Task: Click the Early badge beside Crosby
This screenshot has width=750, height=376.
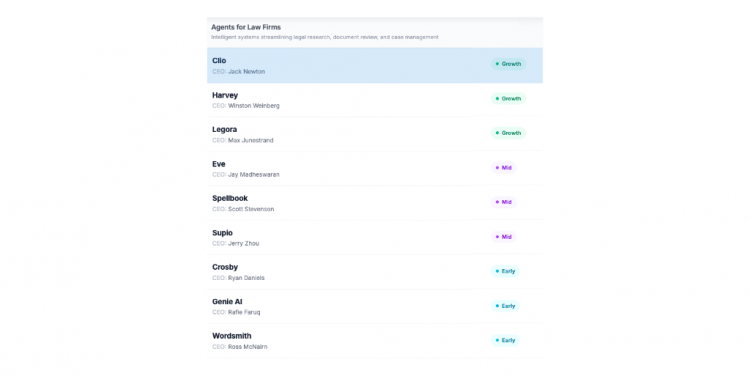Action: [505, 271]
